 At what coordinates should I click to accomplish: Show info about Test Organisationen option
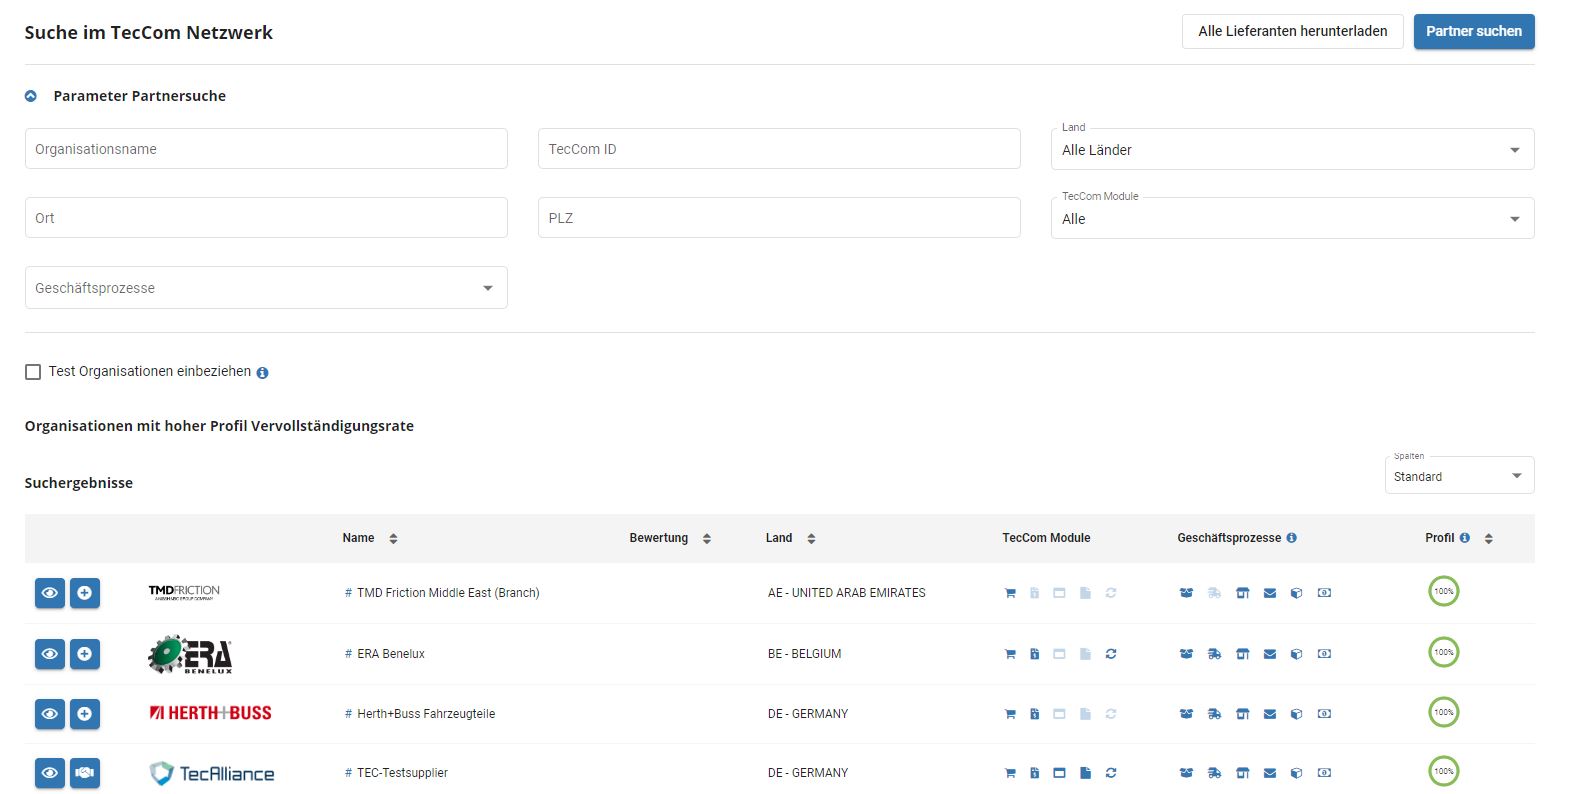[x=262, y=373]
